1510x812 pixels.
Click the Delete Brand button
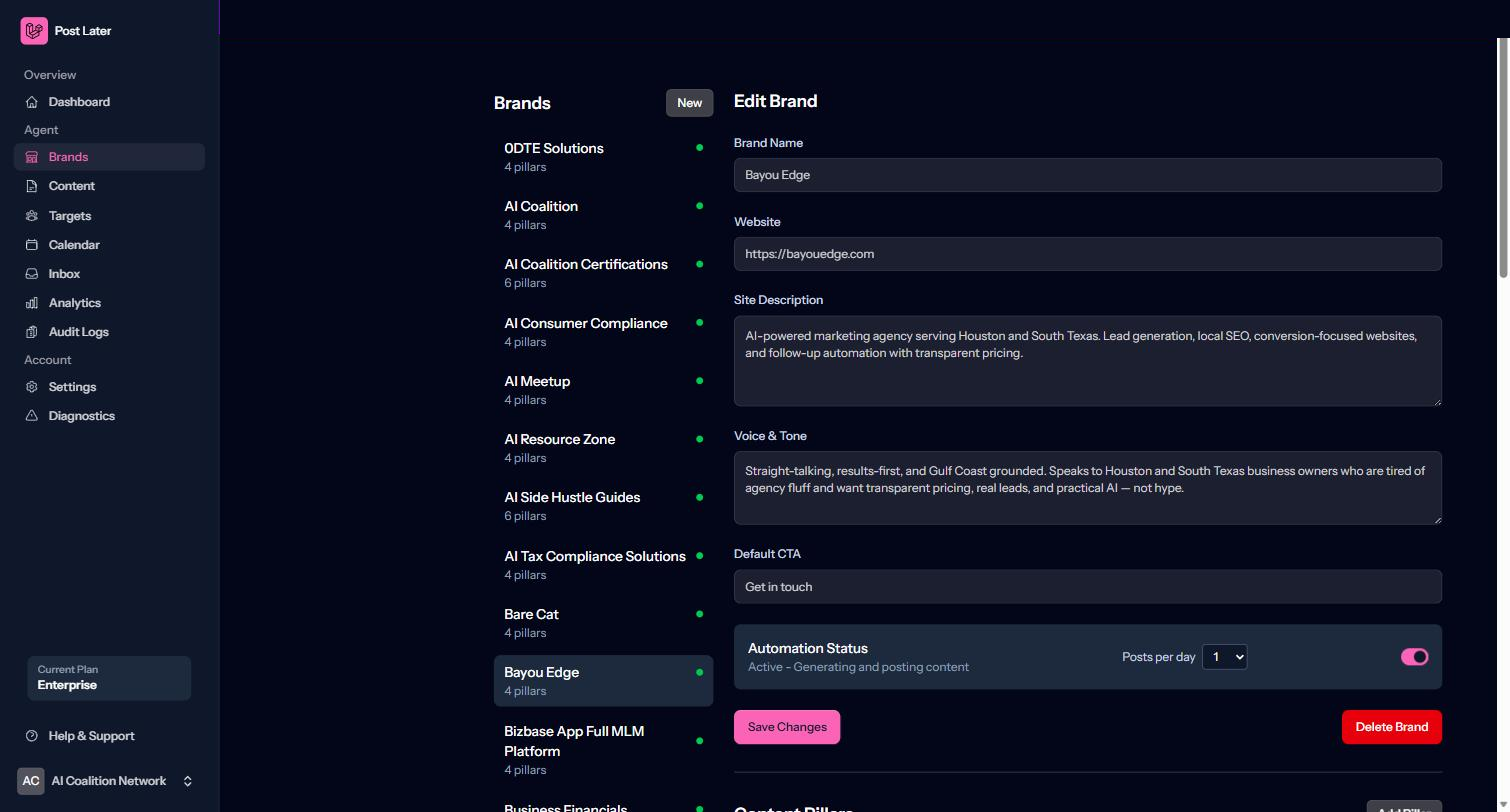[x=1391, y=727]
